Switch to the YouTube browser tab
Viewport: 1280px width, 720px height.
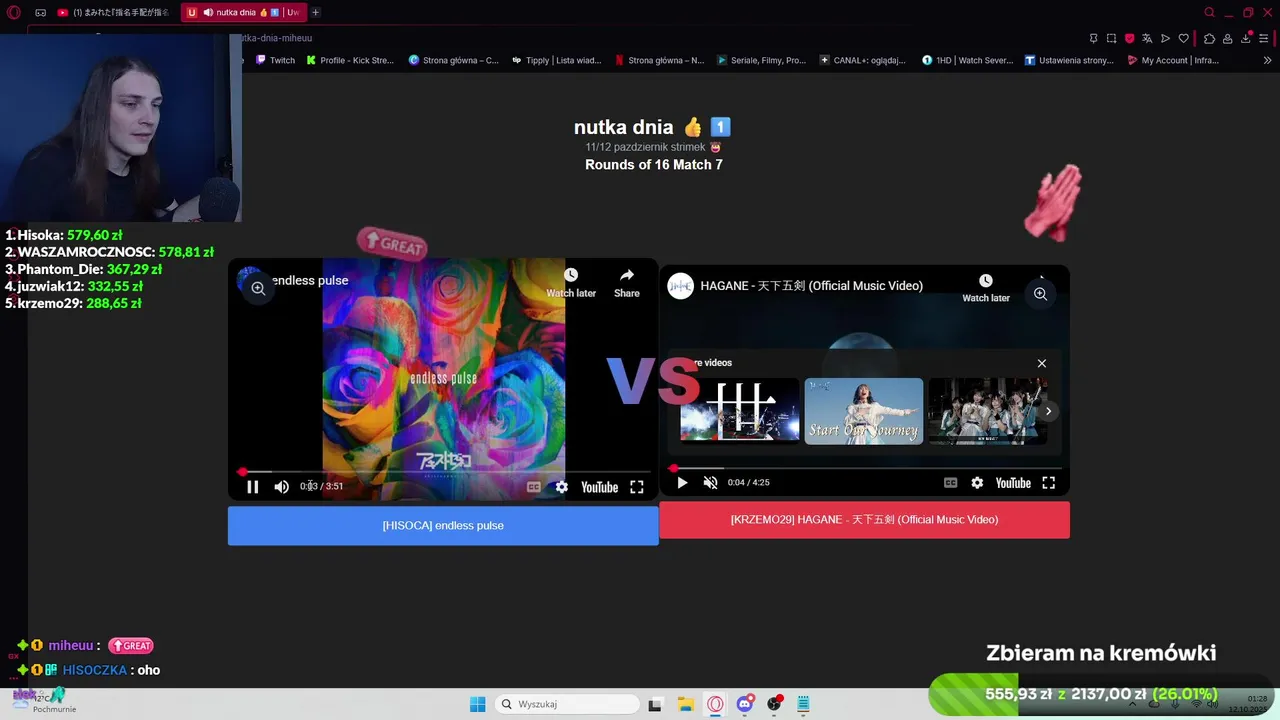click(113, 12)
